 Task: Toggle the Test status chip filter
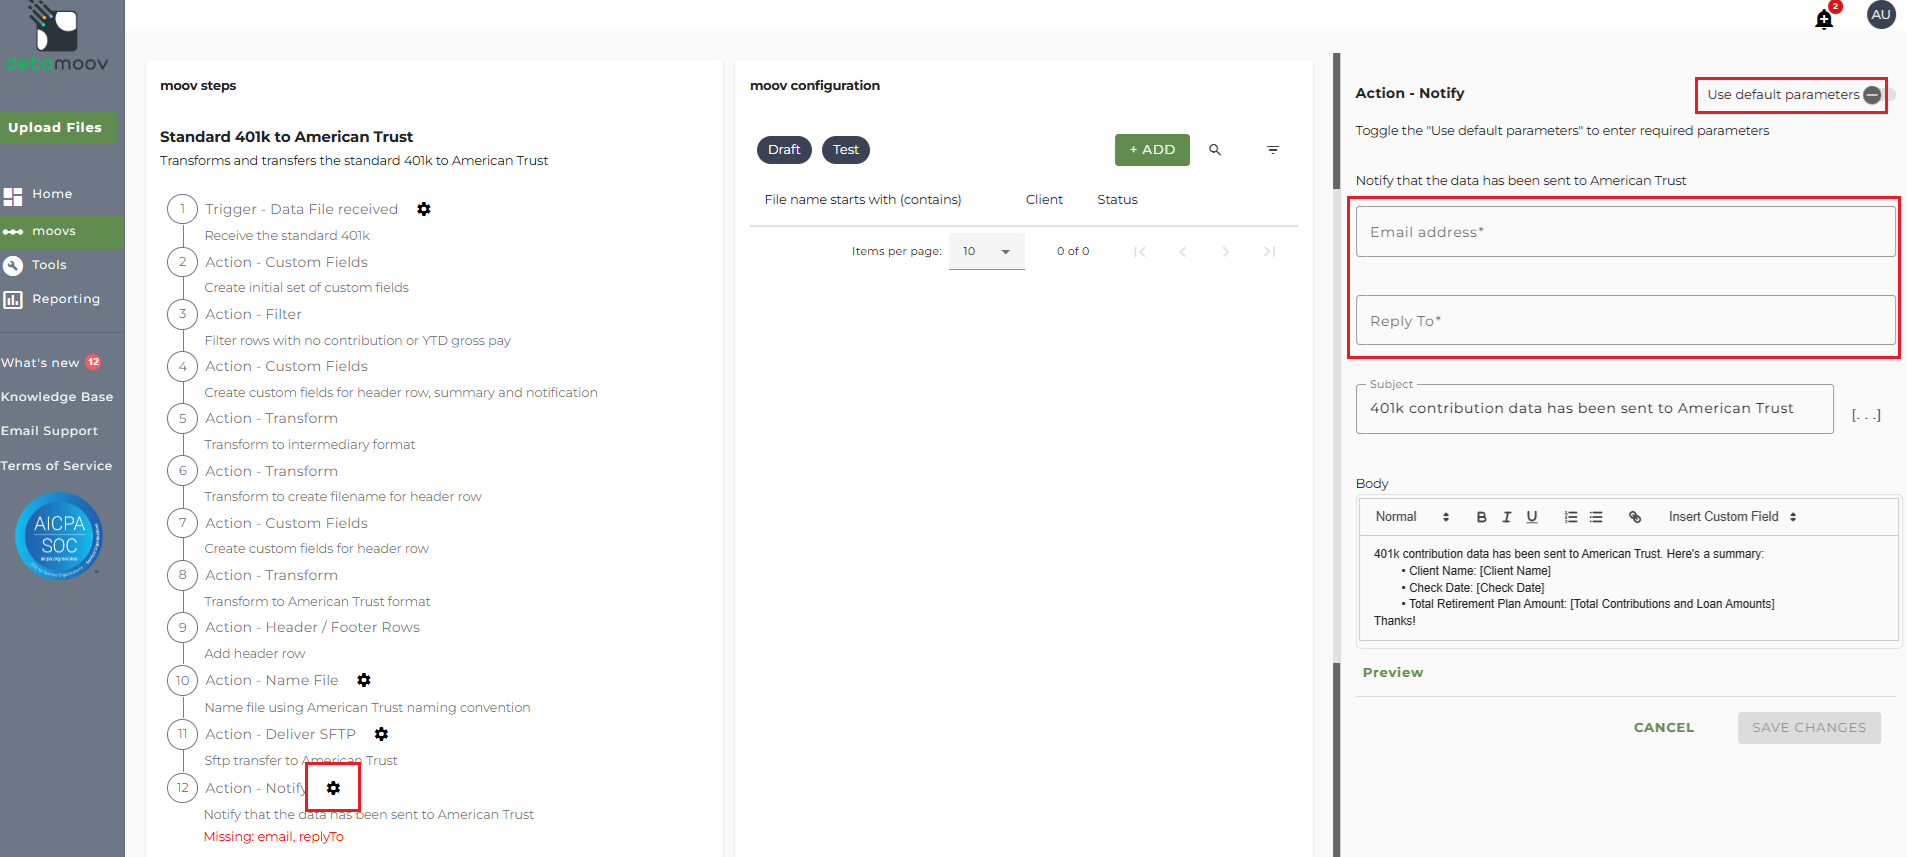coord(846,150)
